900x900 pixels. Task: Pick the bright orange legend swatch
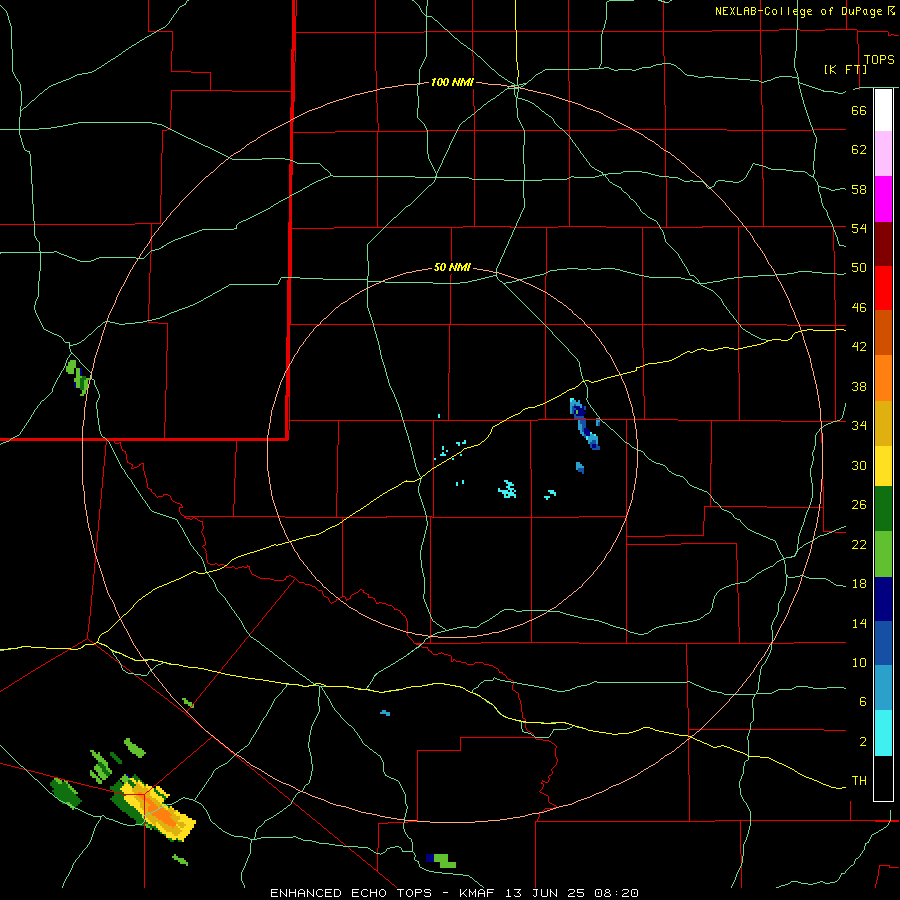pyautogui.click(x=883, y=378)
